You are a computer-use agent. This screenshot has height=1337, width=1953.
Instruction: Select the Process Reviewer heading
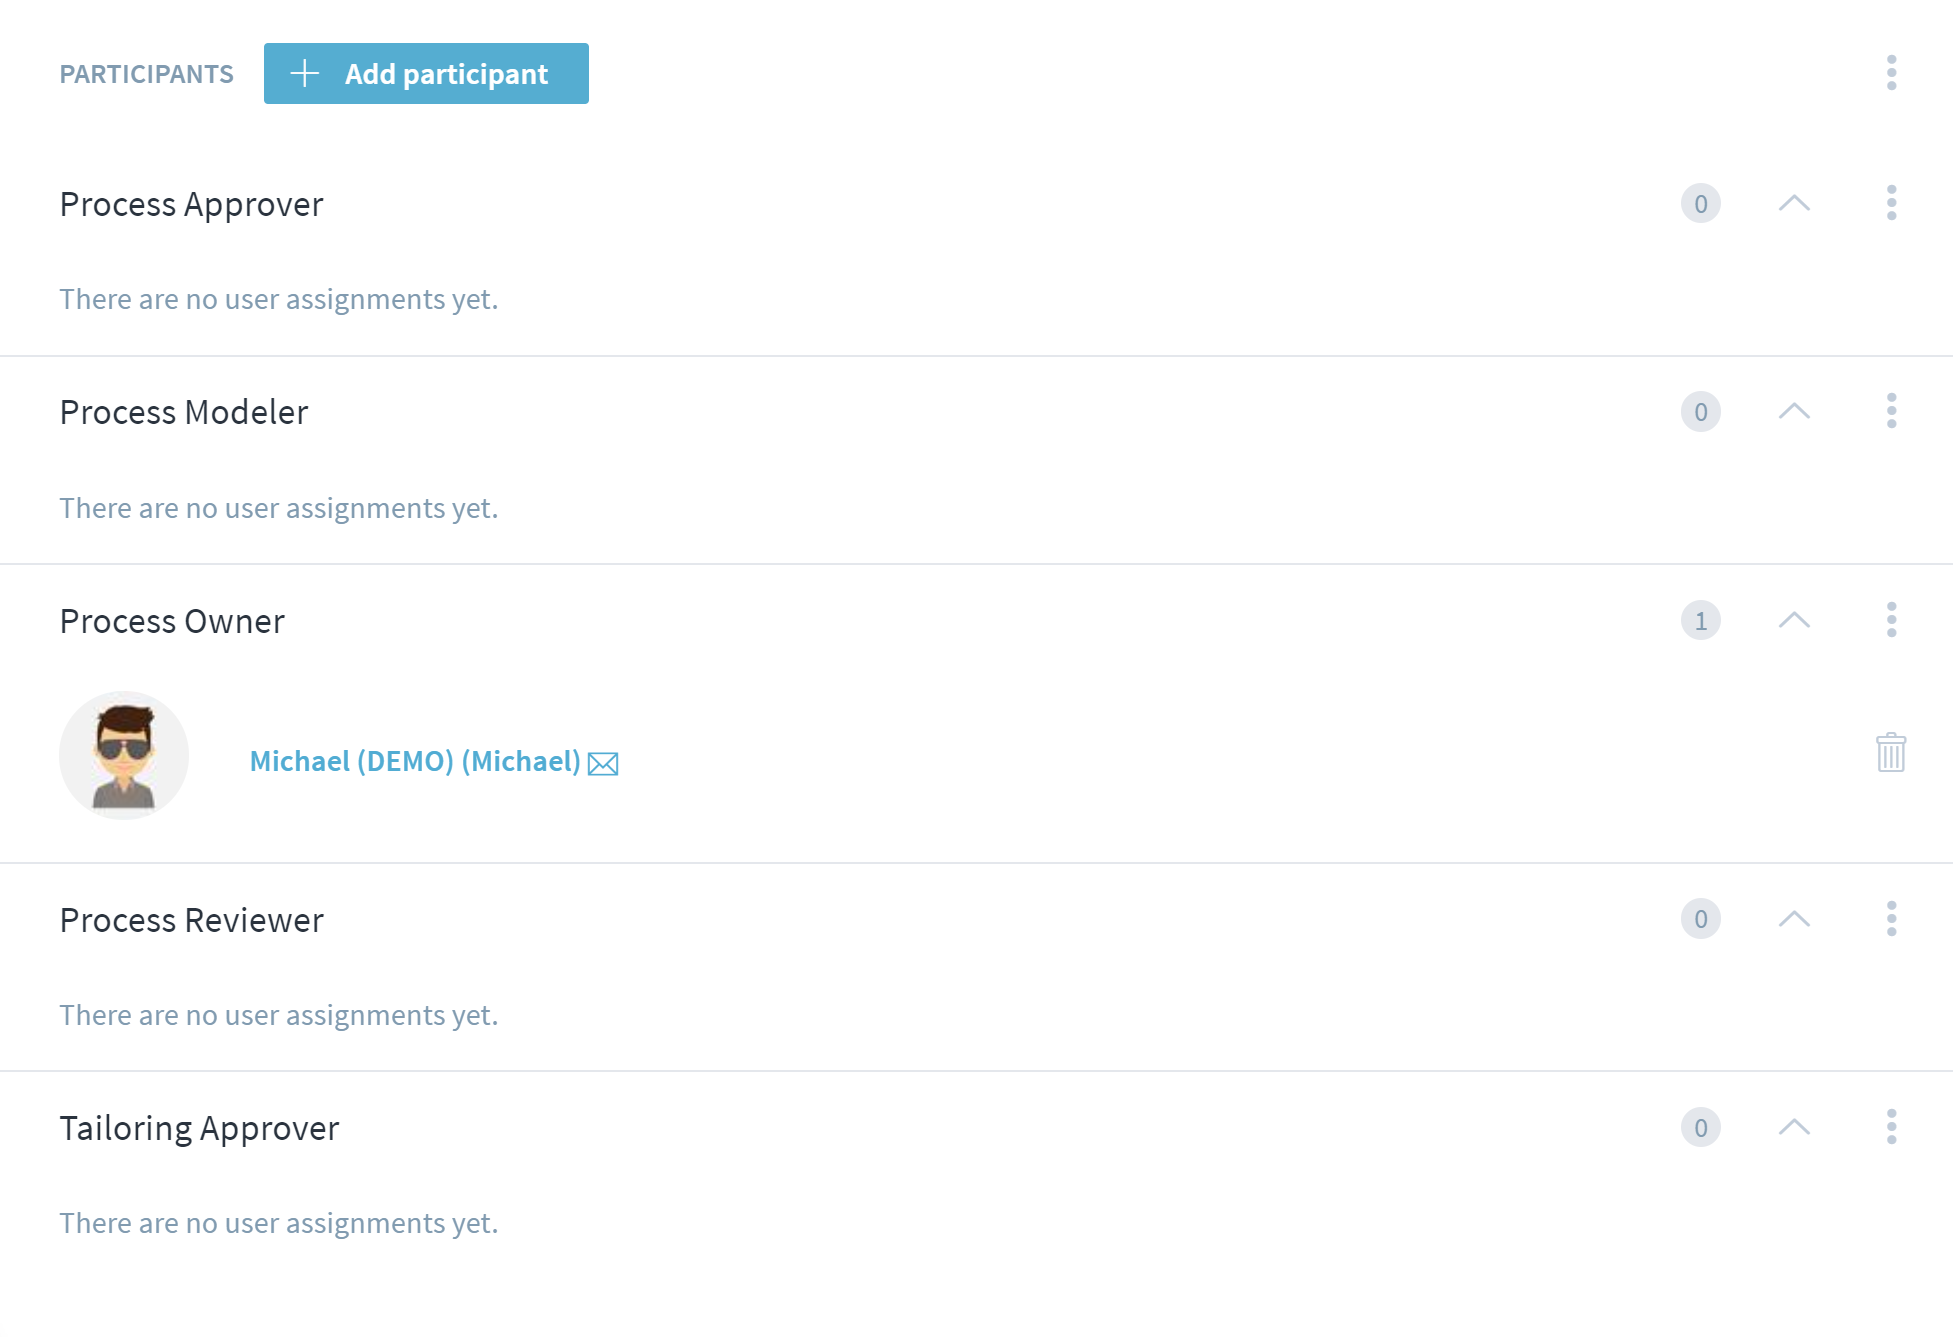click(192, 920)
